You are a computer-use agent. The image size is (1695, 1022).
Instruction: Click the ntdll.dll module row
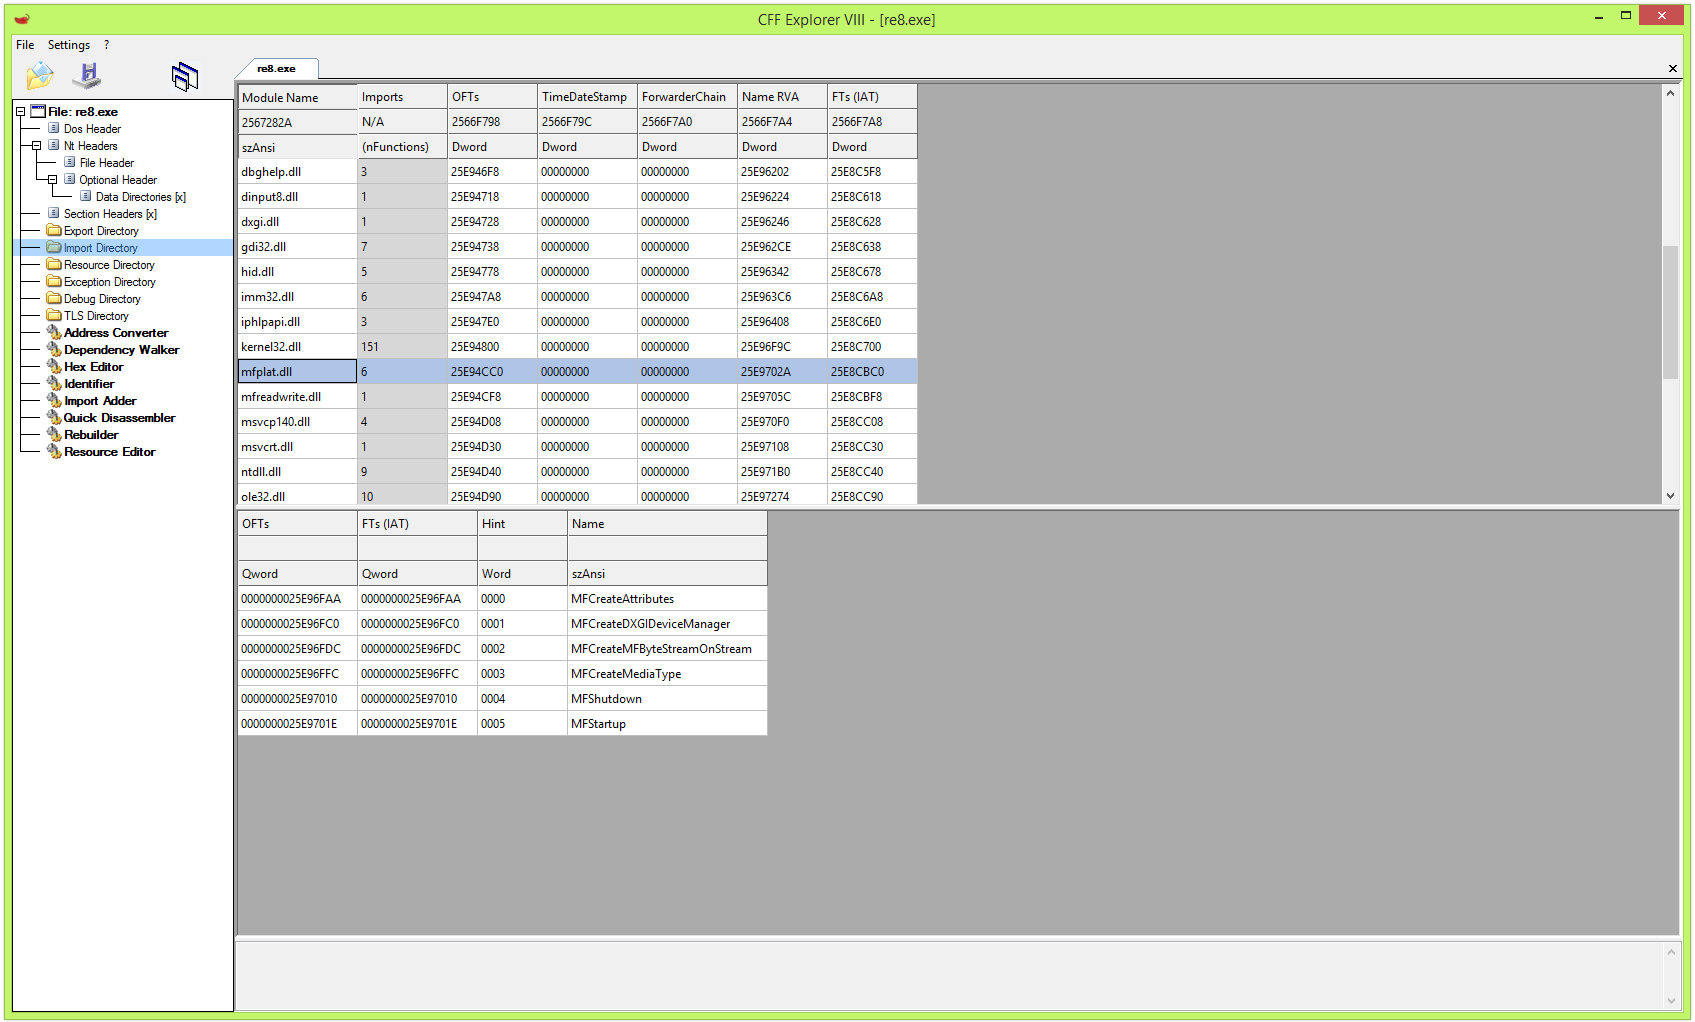point(577,472)
